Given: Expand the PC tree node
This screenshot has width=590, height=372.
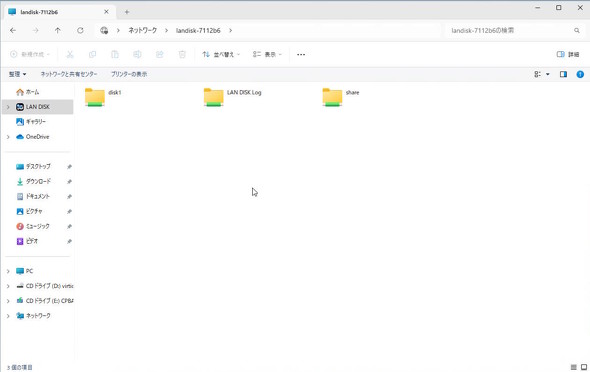Looking at the screenshot, I should coord(8,271).
